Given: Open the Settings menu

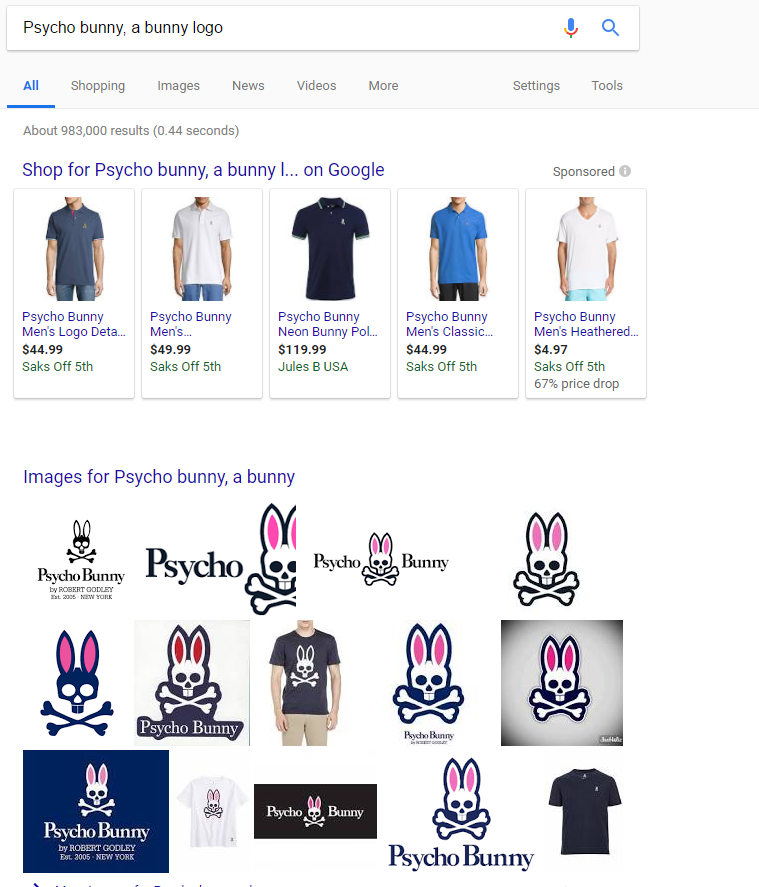Looking at the screenshot, I should pyautogui.click(x=536, y=85).
